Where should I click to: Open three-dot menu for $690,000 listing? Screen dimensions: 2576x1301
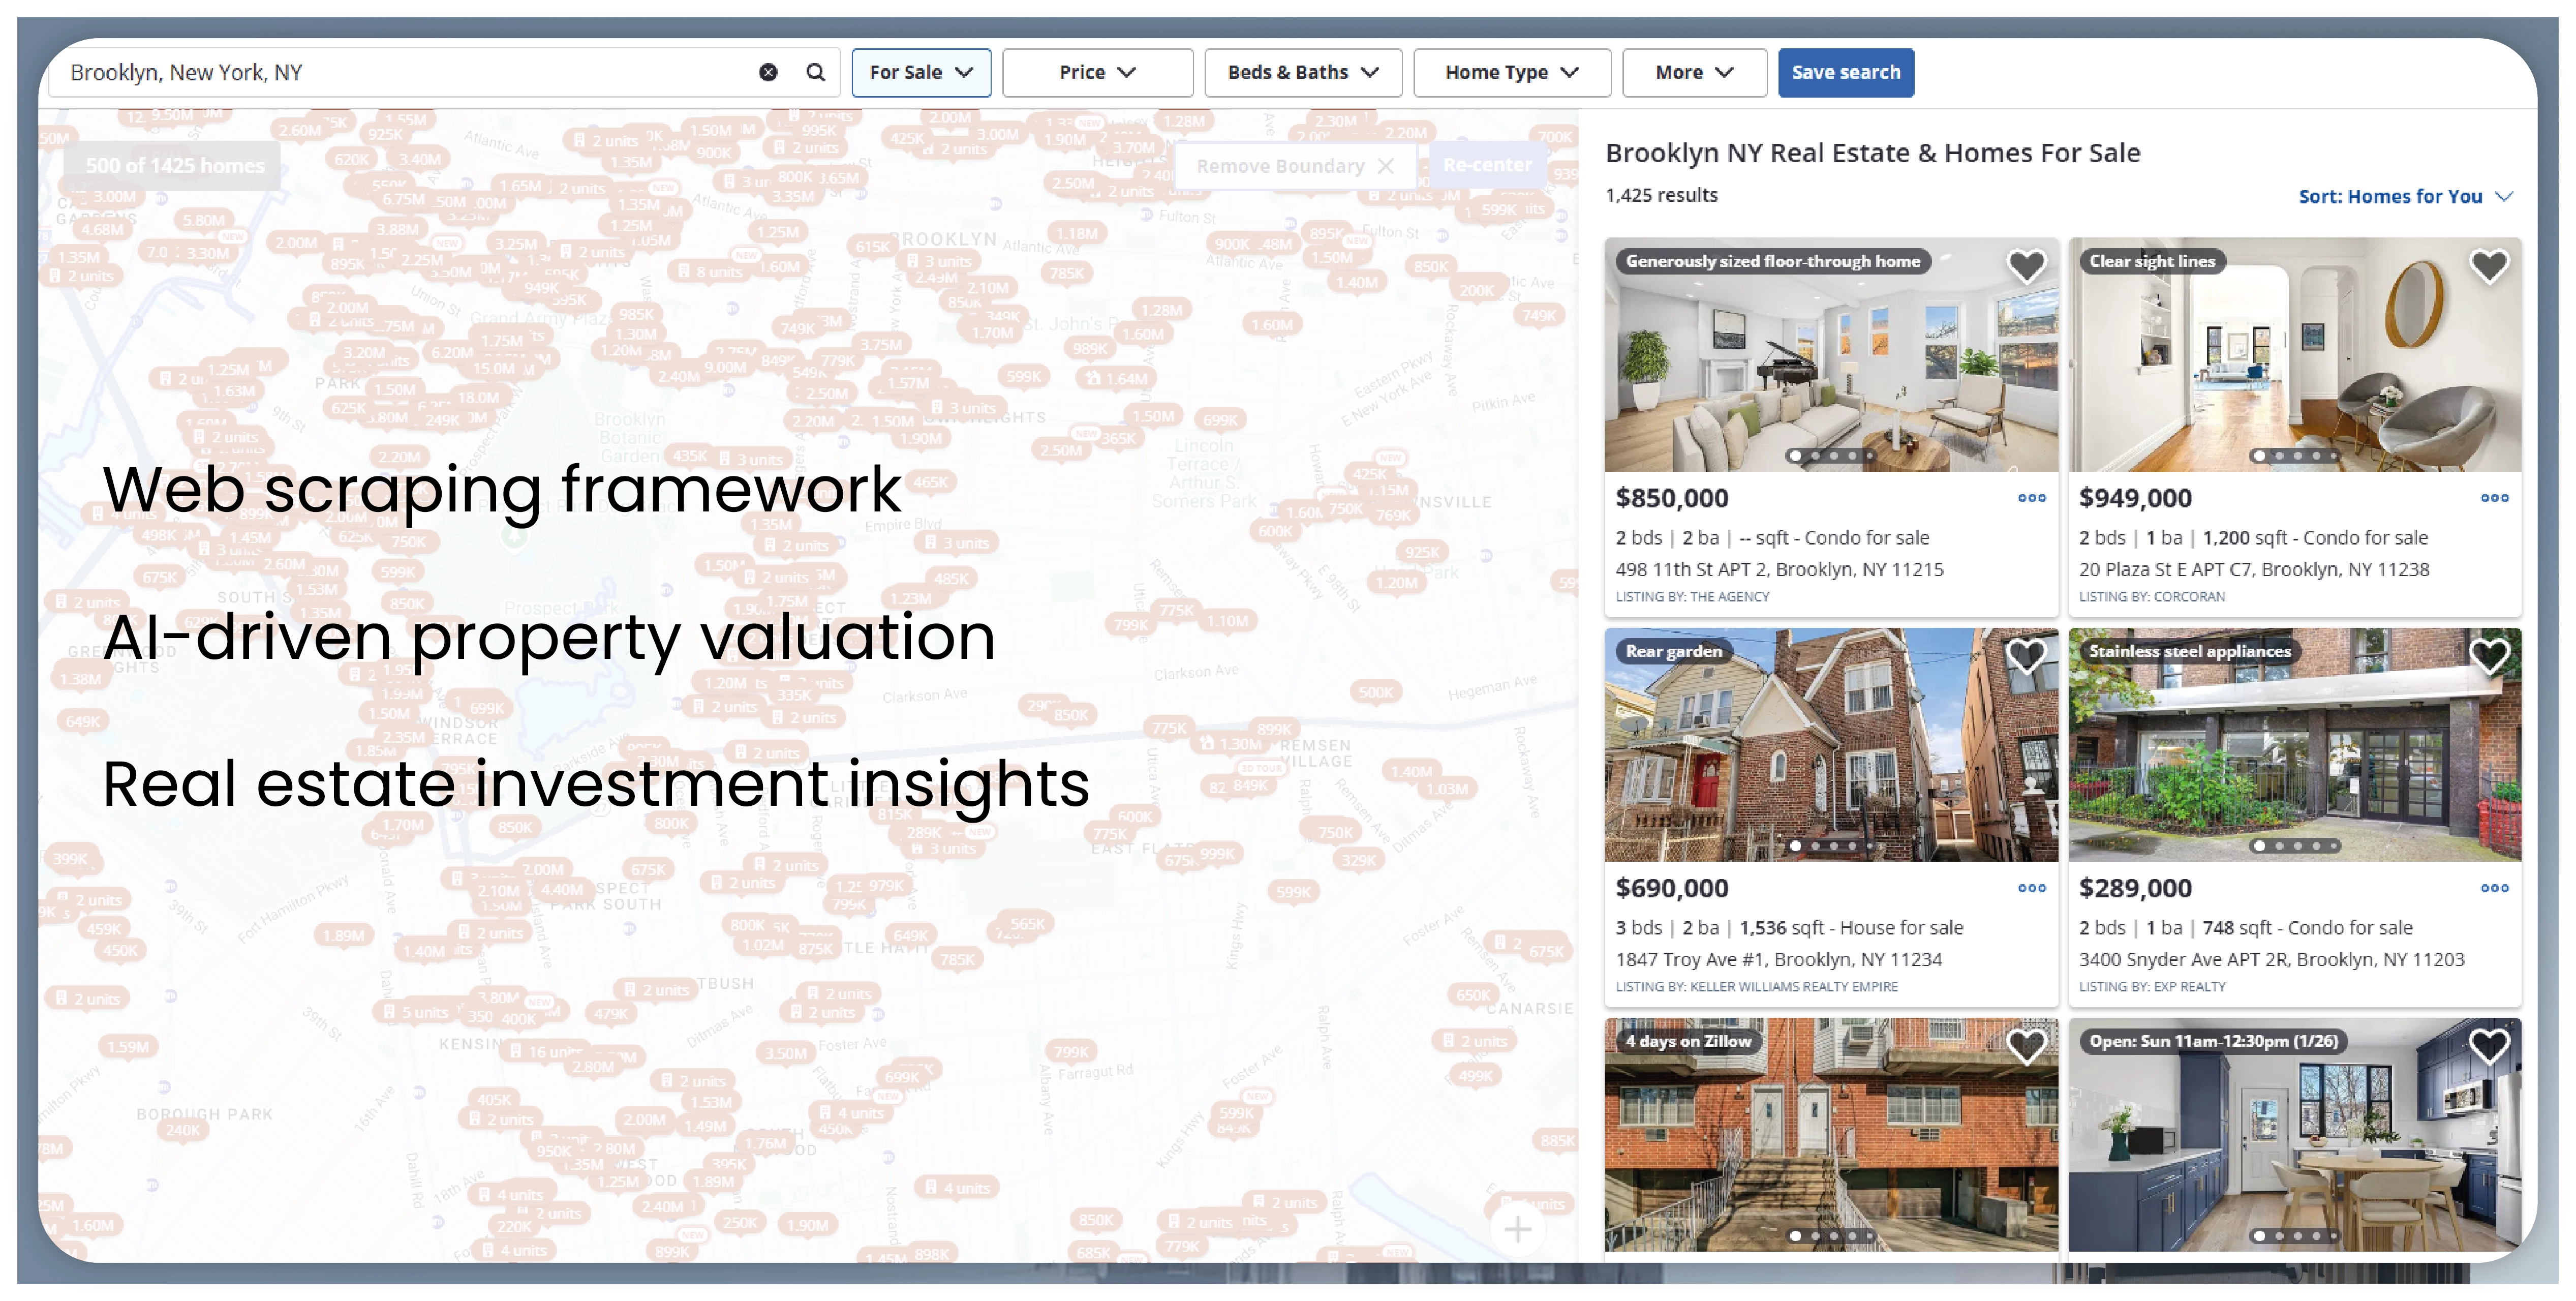tap(2031, 888)
